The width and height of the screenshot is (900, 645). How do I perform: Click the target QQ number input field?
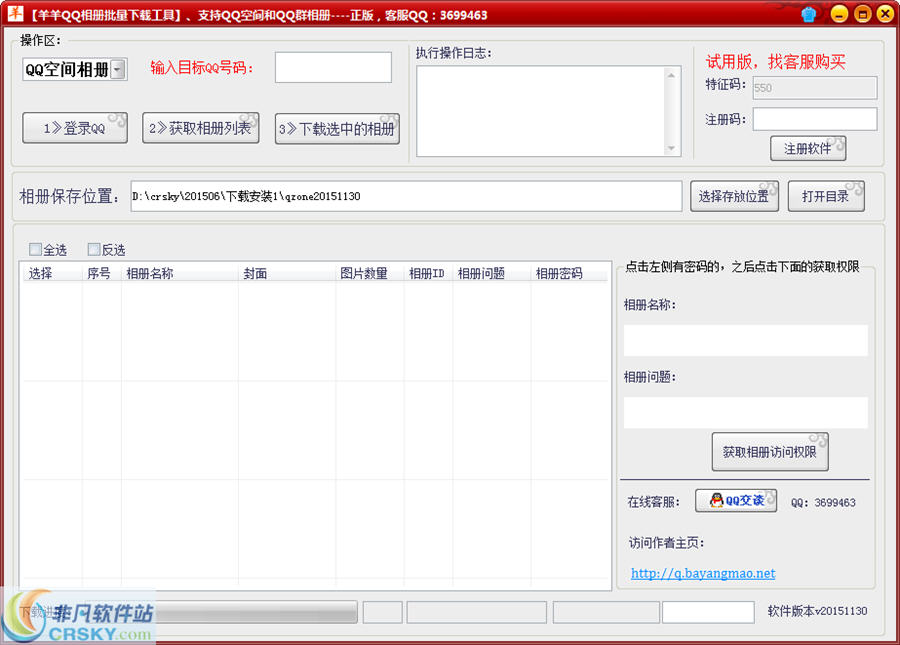(x=333, y=68)
